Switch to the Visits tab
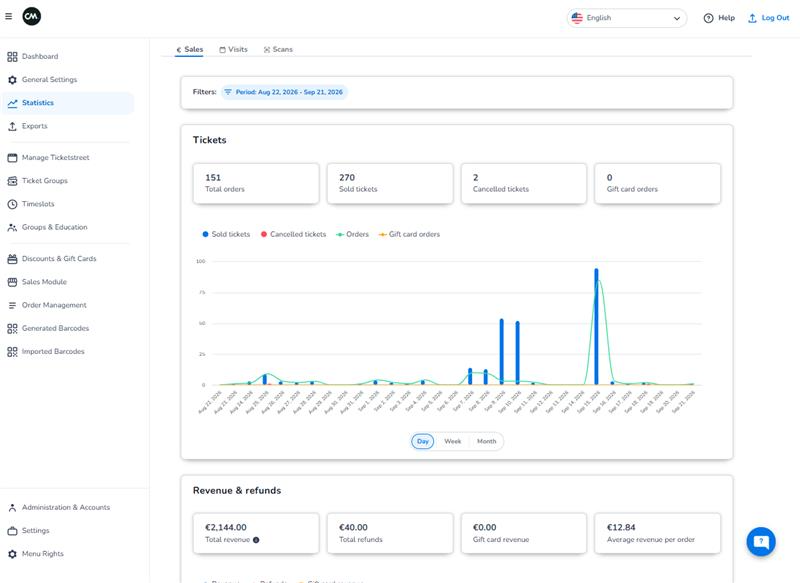This screenshot has width=800, height=583. click(233, 49)
